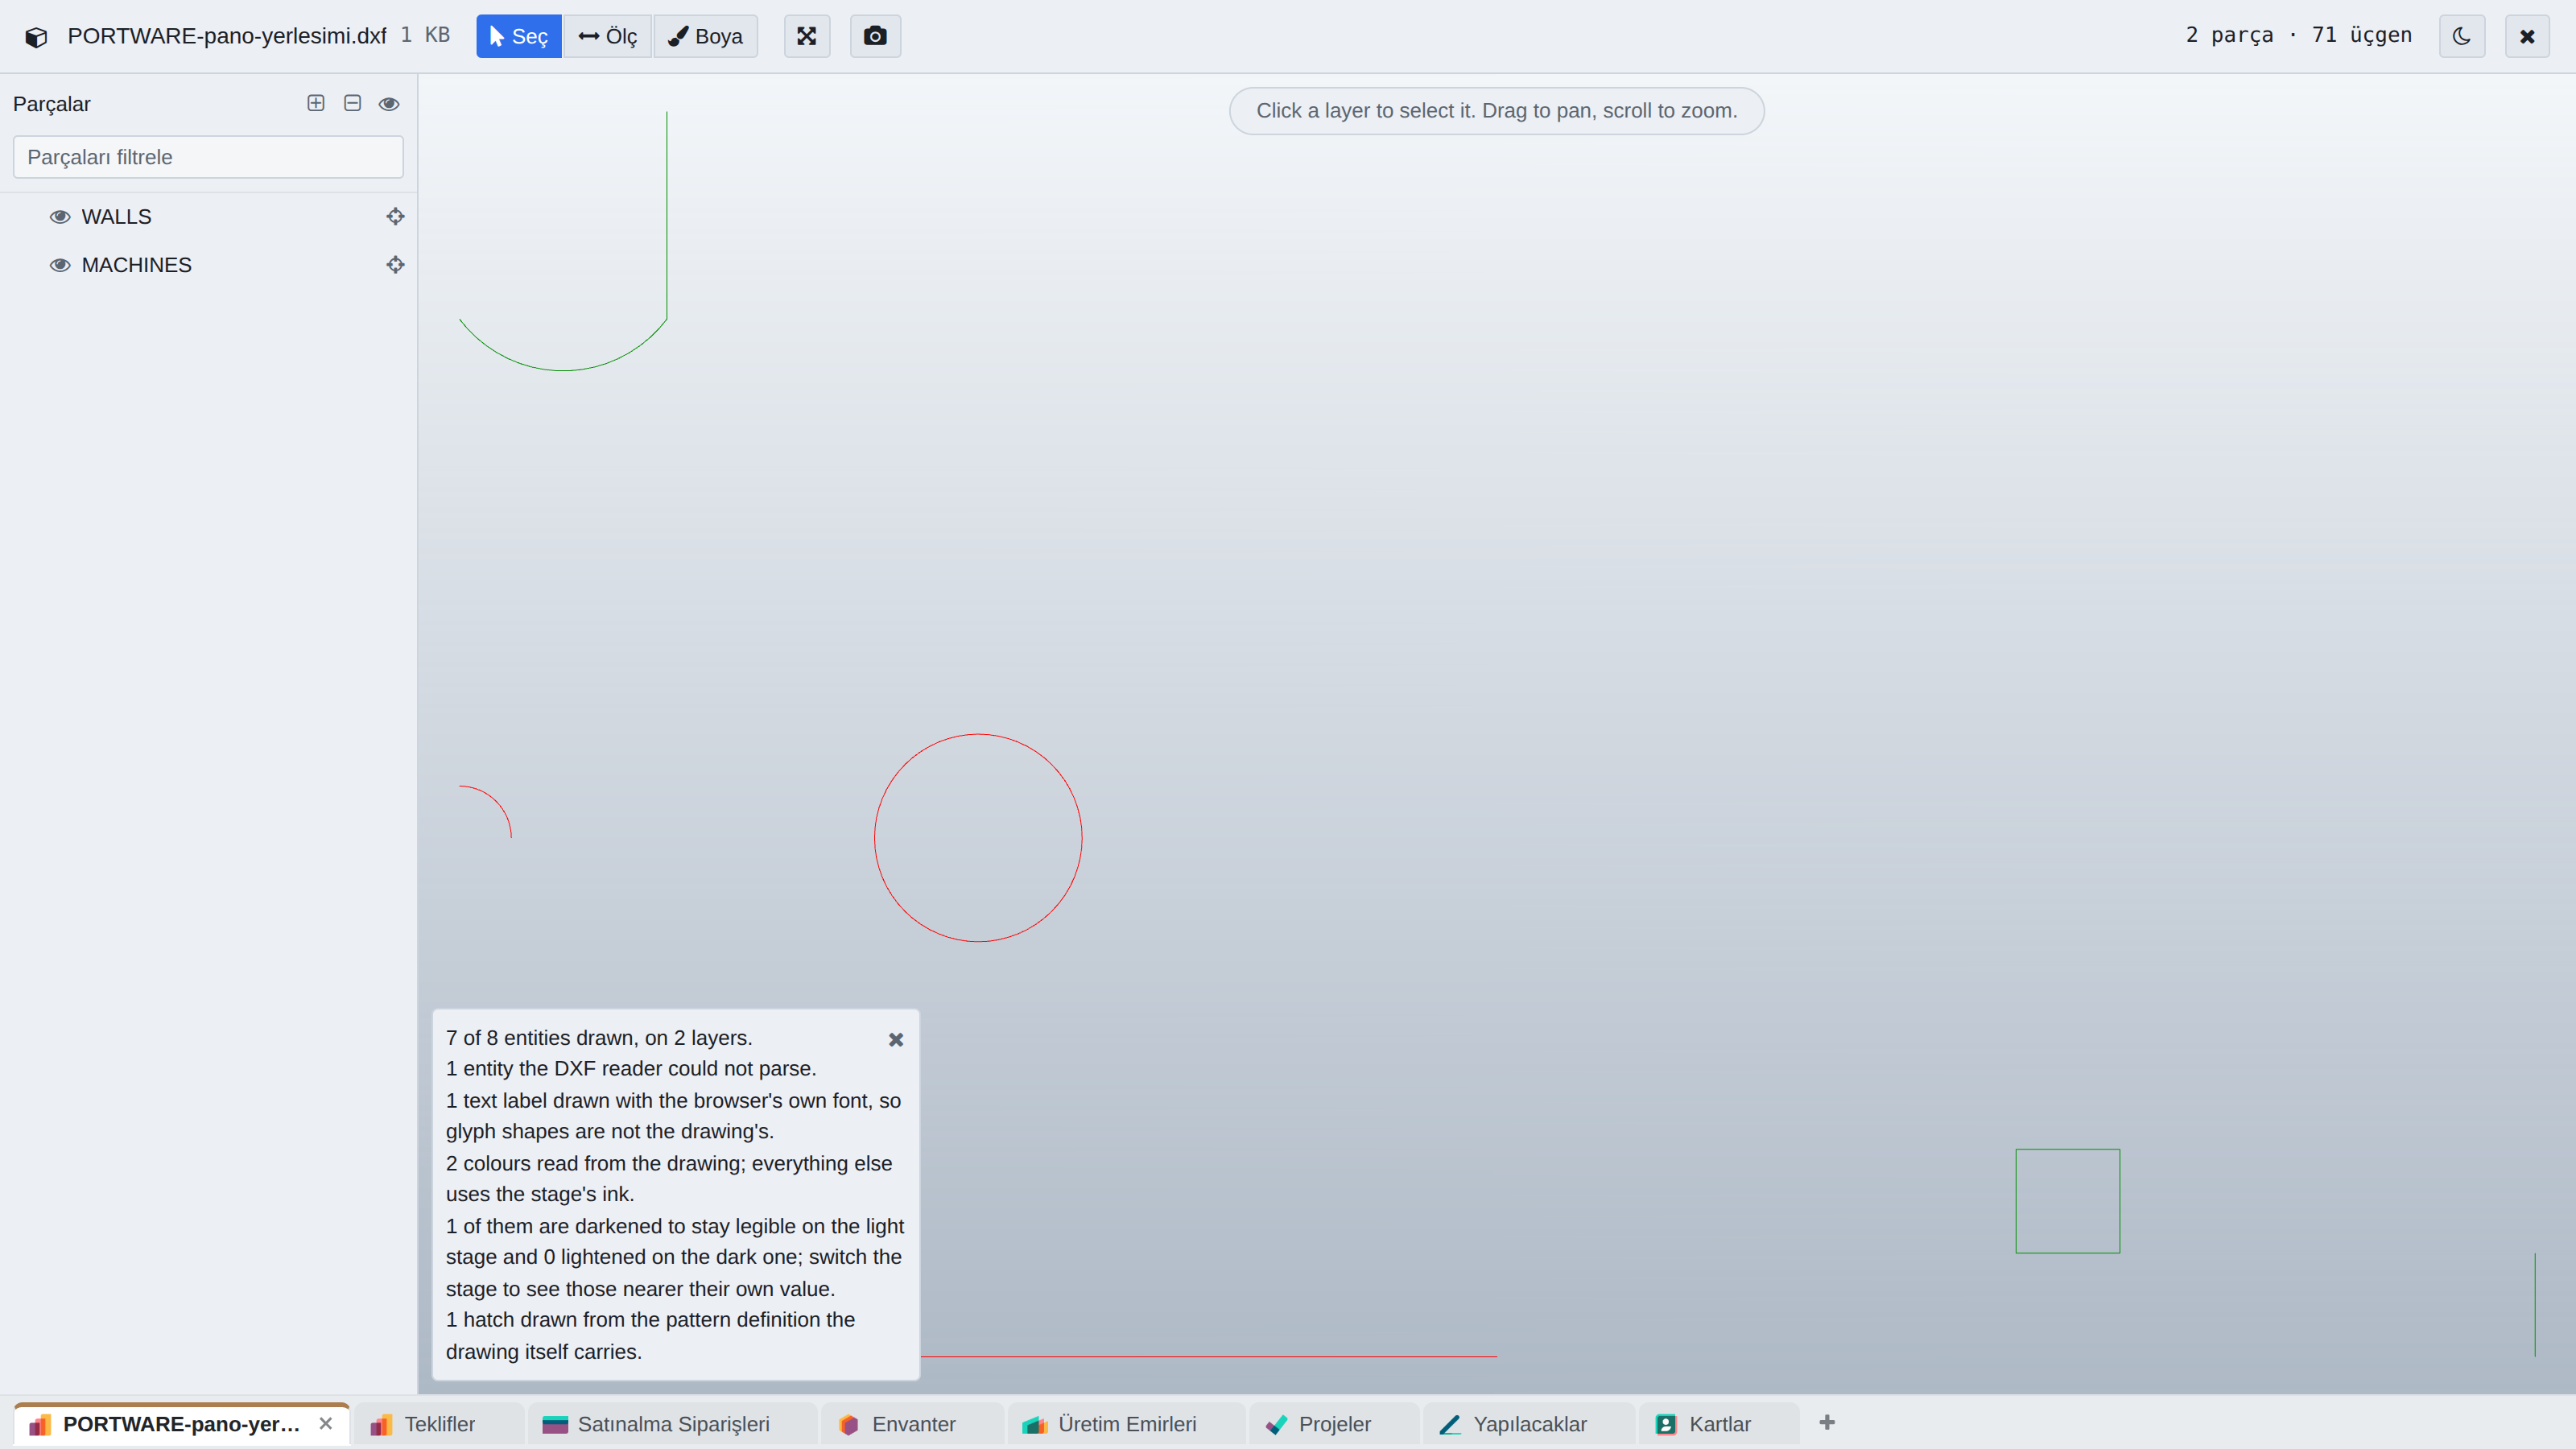Select the WALLS layer row
This screenshot has height=1449, width=2576.
(208, 217)
